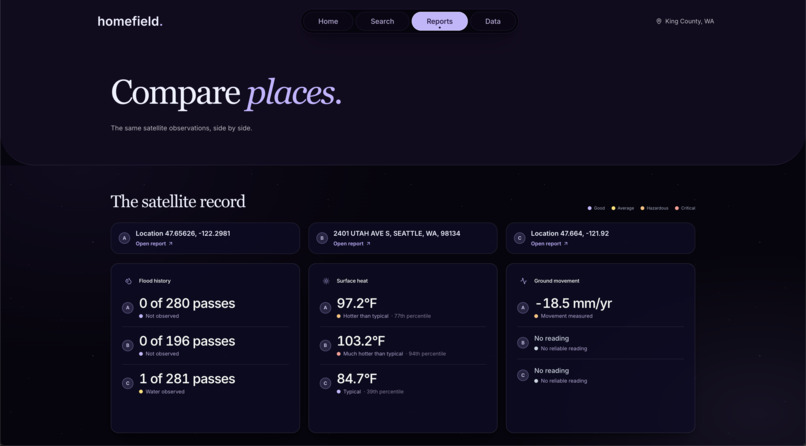Click the 84.7°F reading
806x446 pixels.
[x=357, y=379]
